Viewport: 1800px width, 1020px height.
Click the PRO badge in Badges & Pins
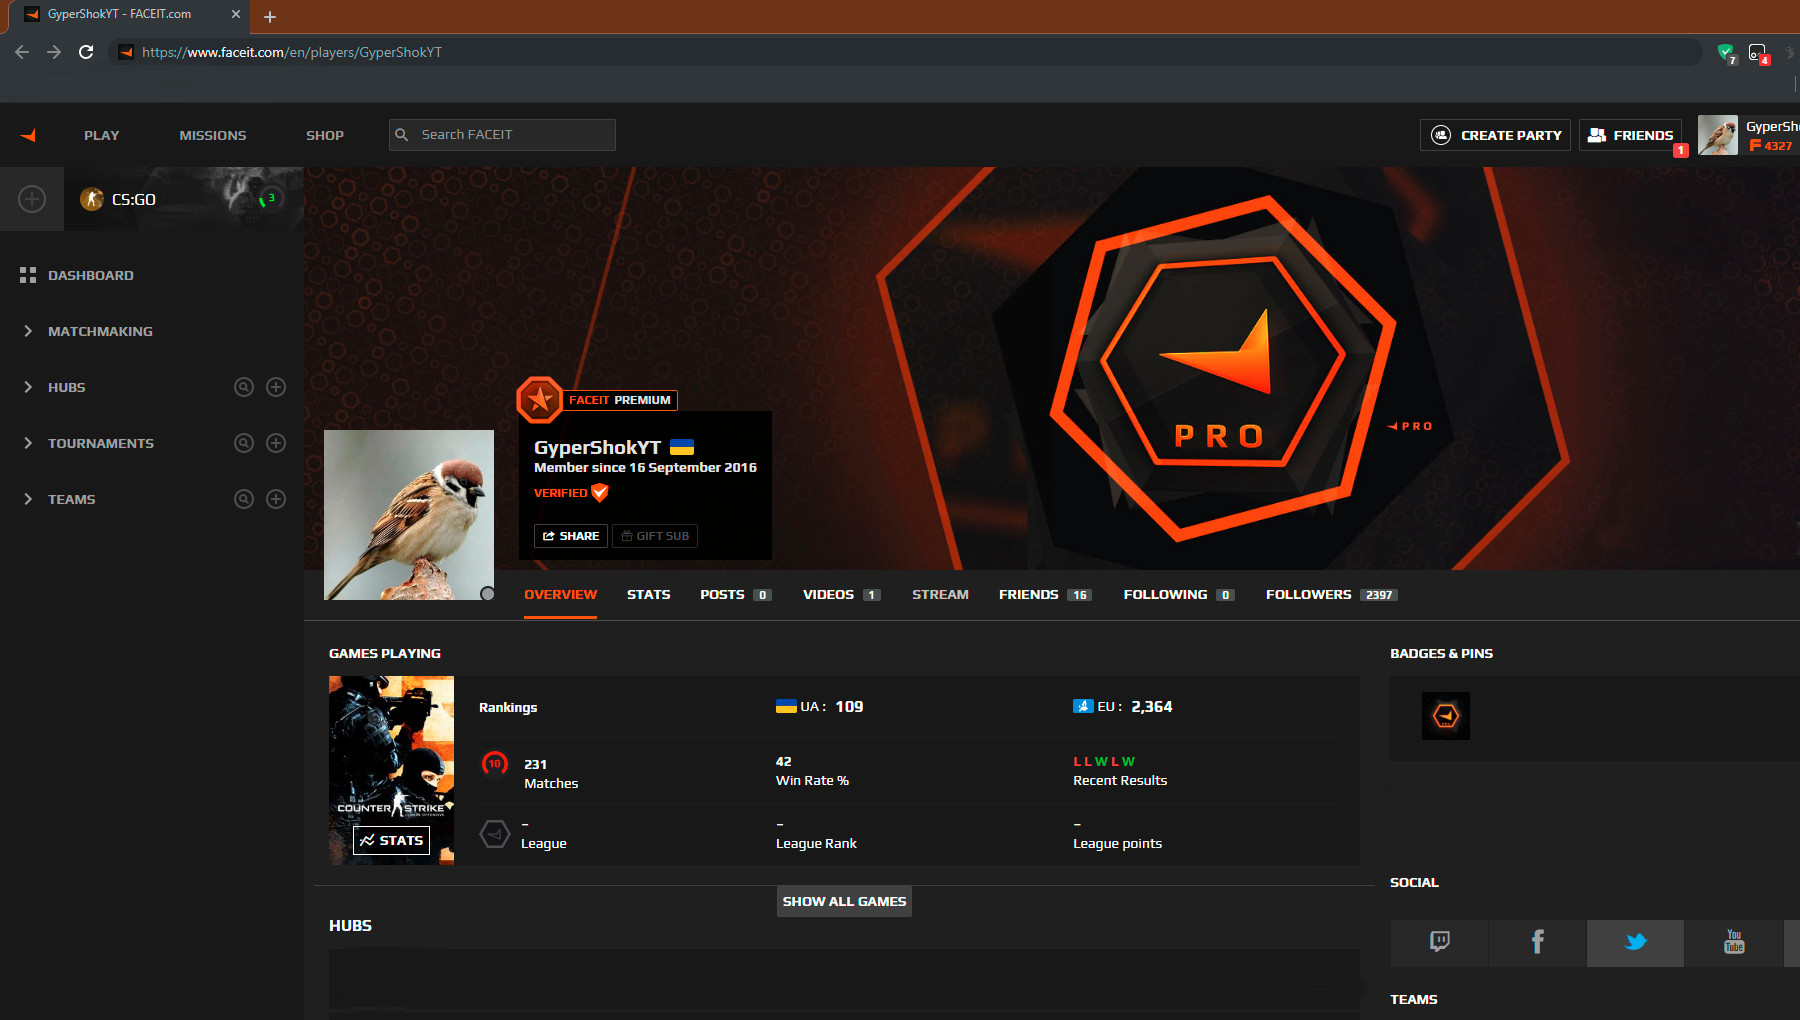(1446, 716)
